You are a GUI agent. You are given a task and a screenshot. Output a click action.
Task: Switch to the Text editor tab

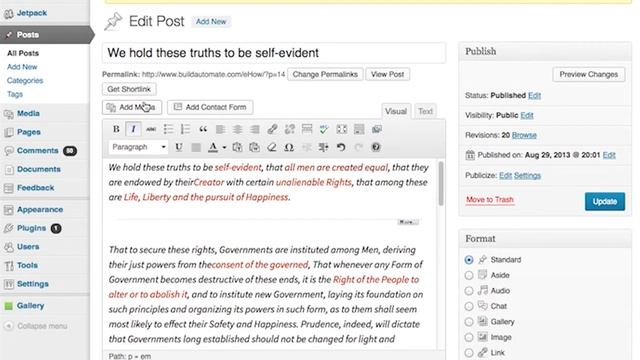425,111
